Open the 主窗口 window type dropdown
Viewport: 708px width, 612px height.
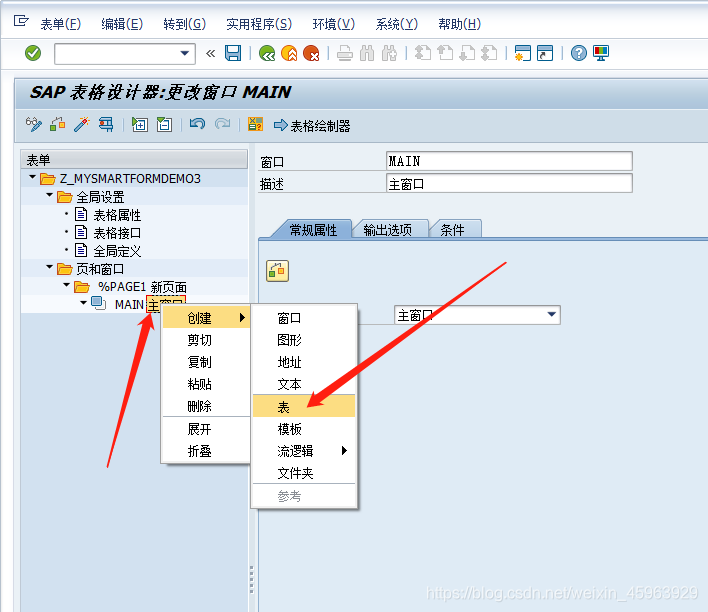(551, 315)
